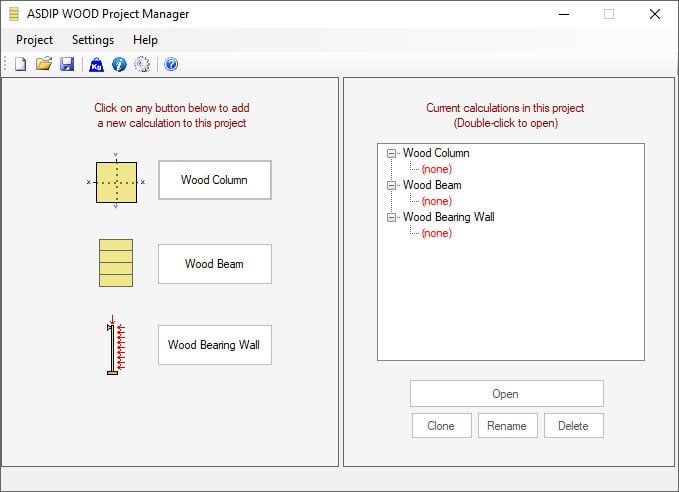Image resolution: width=679 pixels, height=492 pixels.
Task: Click the gear settings toolbar icon
Action: tap(142, 64)
